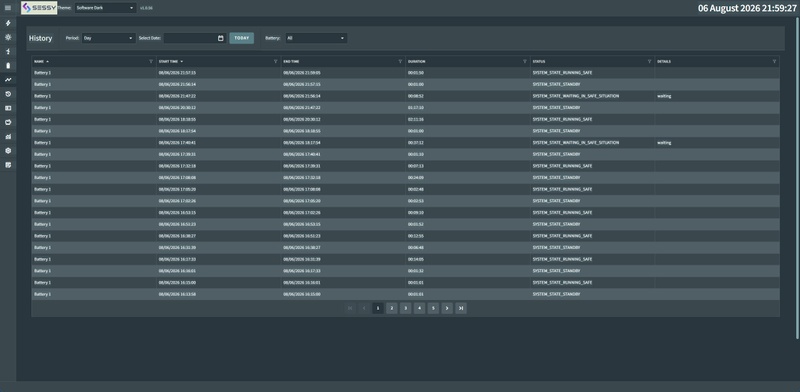
Task: Go to next page arrow
Action: [447, 308]
